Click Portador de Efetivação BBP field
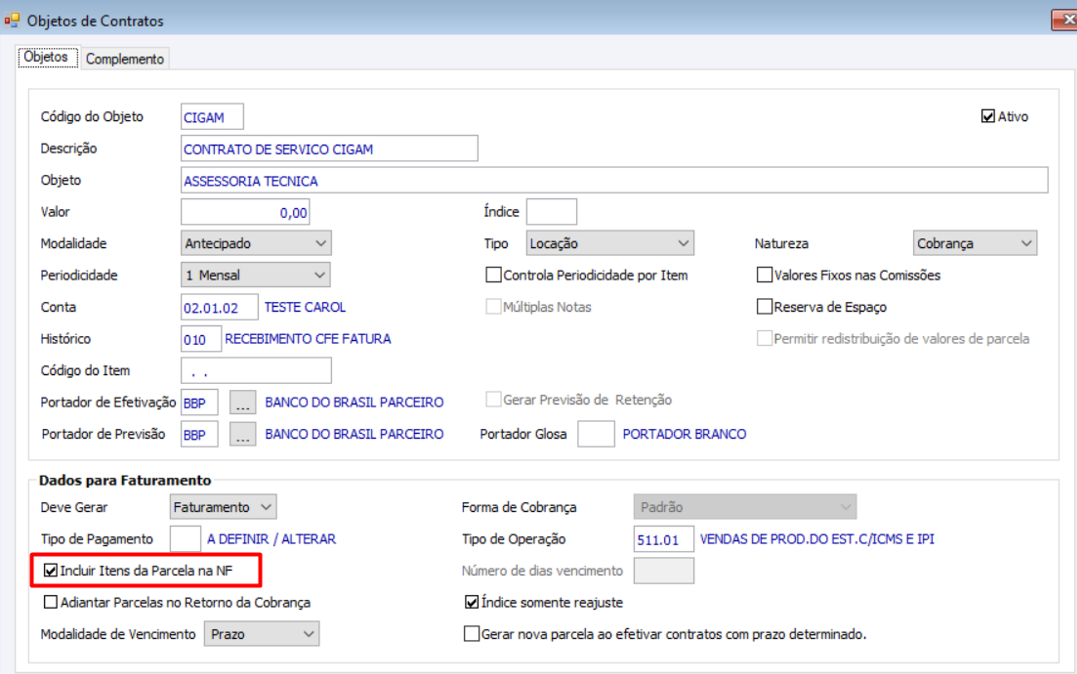This screenshot has width=1077, height=674. 200,403
